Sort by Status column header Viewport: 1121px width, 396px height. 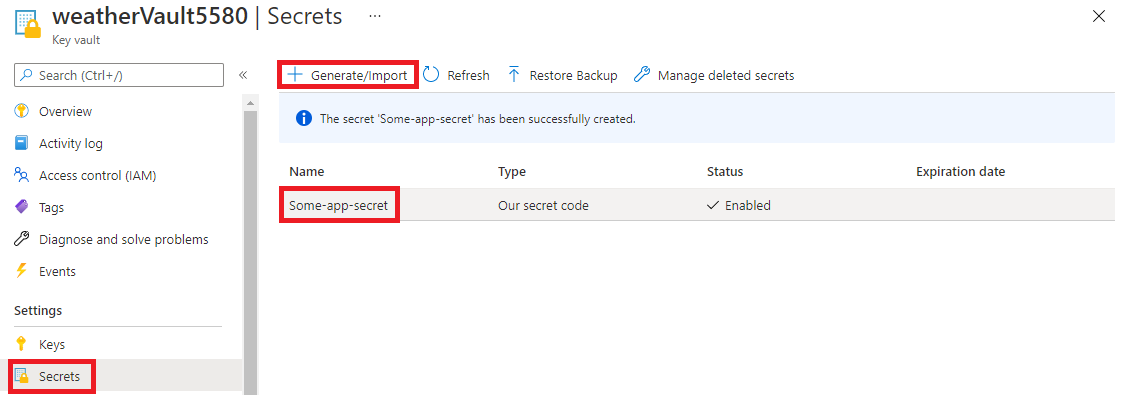tap(725, 172)
